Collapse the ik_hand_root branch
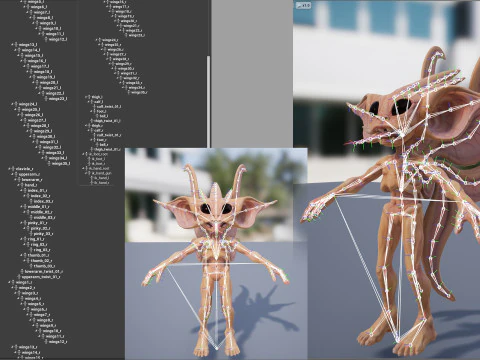This screenshot has width=480, height=360. (83, 169)
